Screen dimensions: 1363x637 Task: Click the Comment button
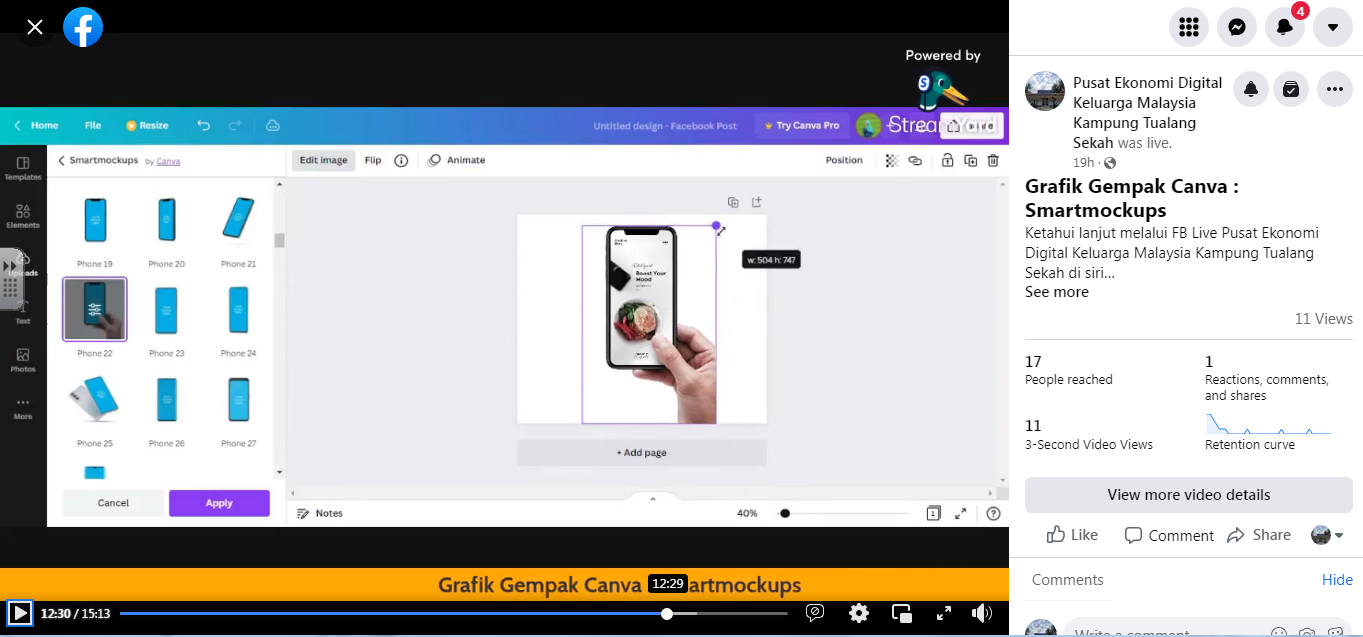[1169, 535]
